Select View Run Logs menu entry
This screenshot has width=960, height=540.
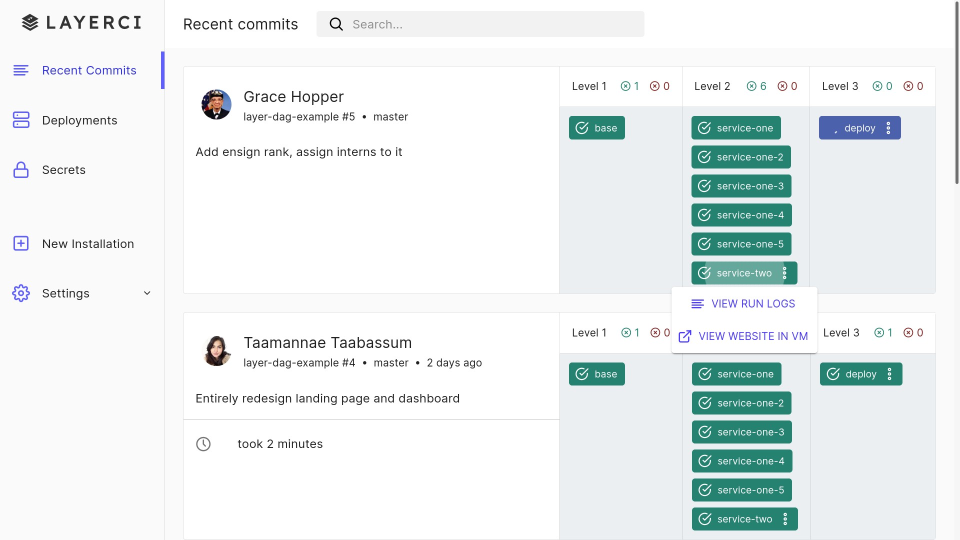[744, 304]
